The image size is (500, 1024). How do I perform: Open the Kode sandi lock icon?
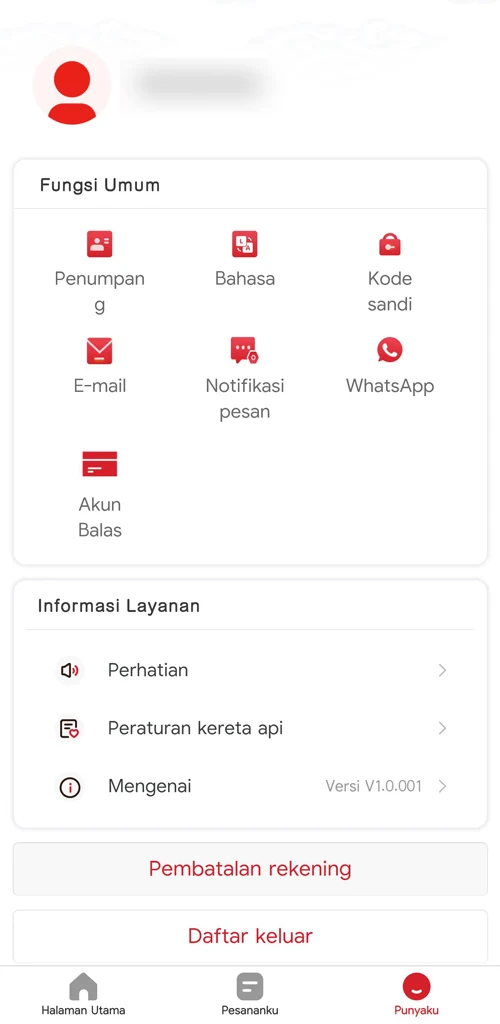(390, 244)
